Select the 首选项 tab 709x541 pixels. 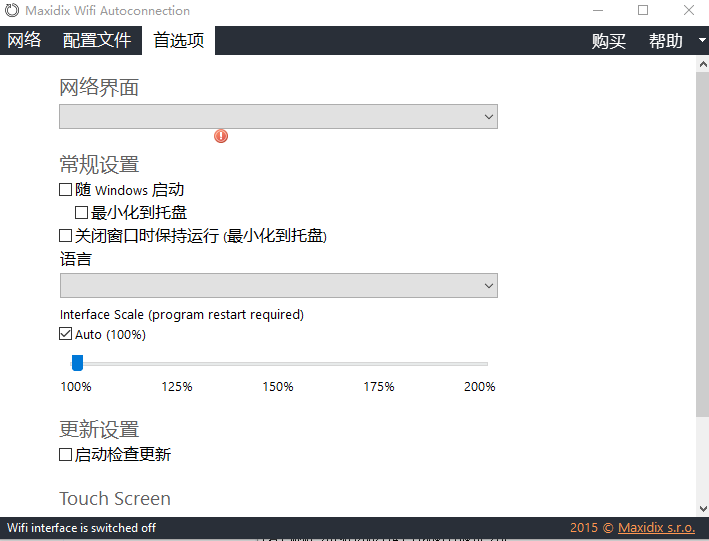(179, 41)
